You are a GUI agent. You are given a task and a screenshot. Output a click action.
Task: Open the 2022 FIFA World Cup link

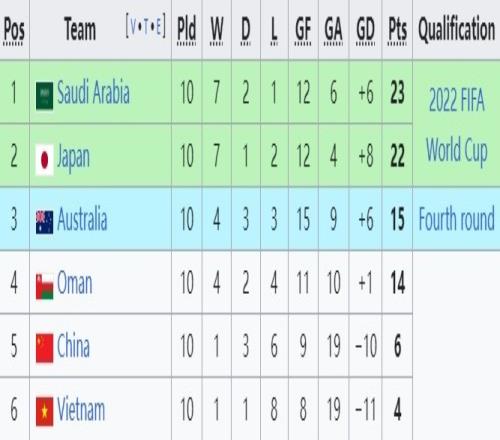point(456,125)
